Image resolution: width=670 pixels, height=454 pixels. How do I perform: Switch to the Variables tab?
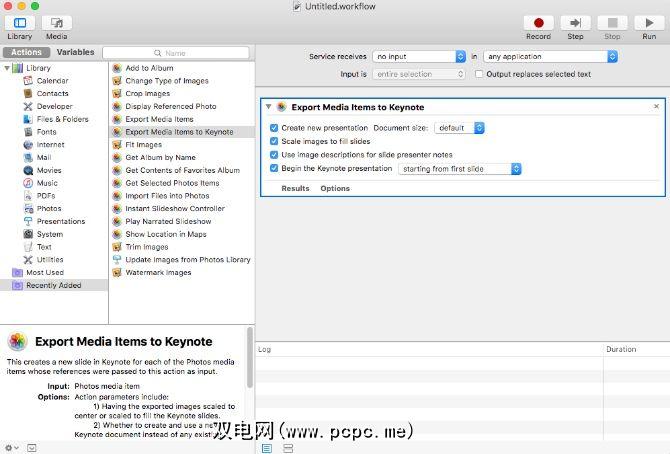(x=75, y=52)
